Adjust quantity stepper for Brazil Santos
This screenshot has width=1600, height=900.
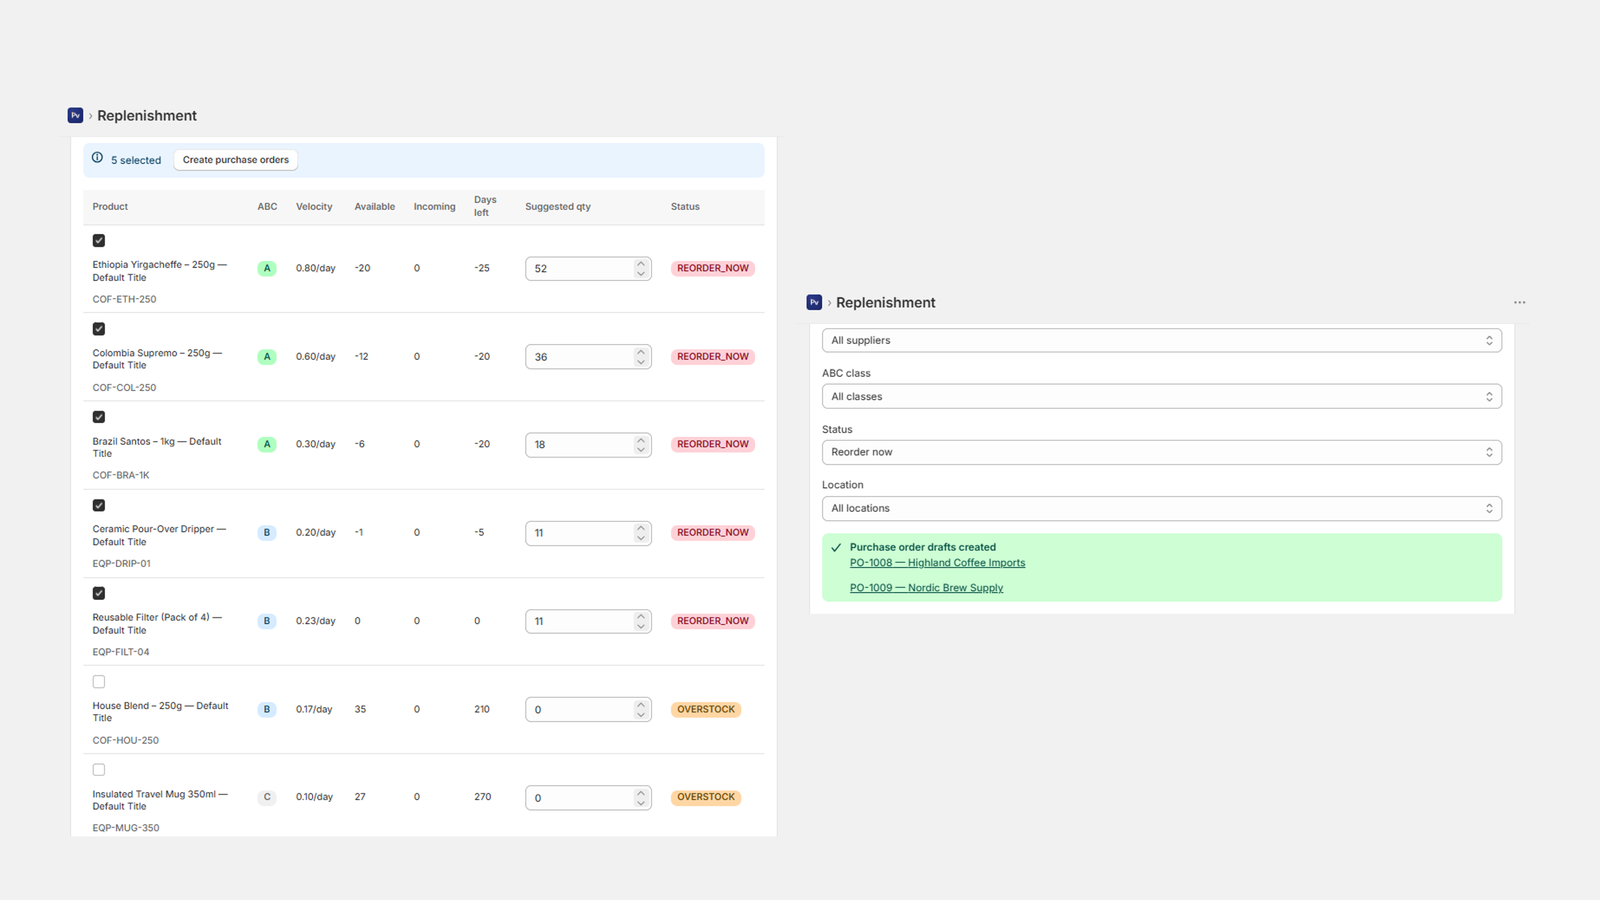(x=641, y=444)
